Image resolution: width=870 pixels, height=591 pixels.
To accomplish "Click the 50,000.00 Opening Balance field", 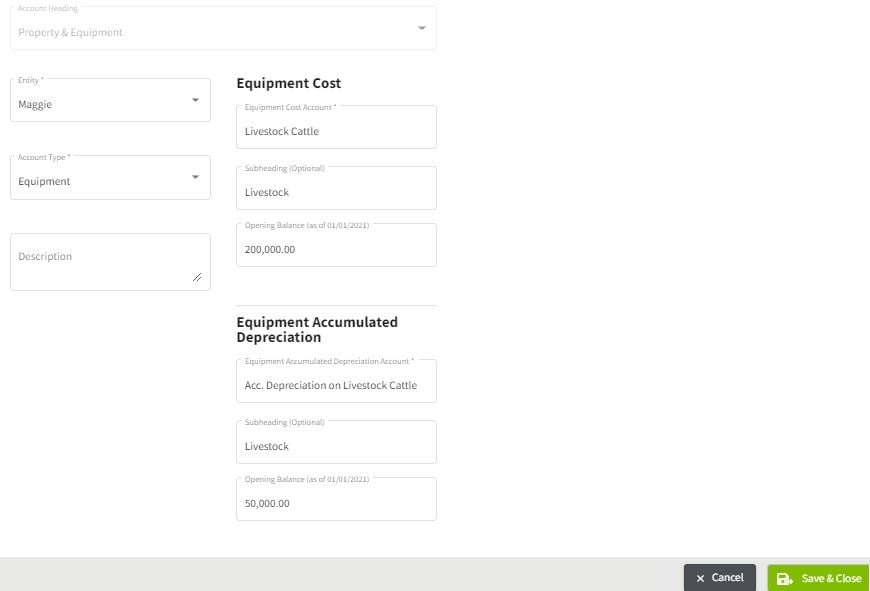I will tap(336, 502).
